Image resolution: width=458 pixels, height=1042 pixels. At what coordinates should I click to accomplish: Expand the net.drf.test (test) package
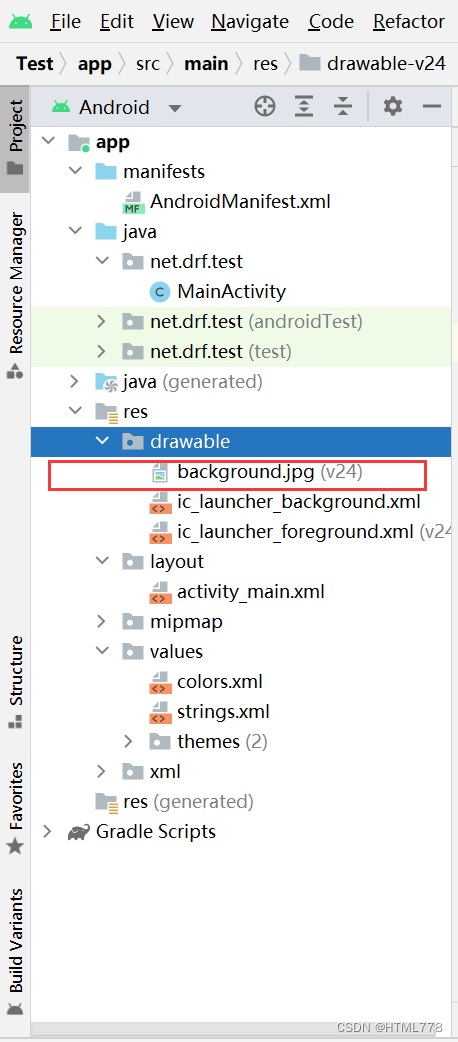pyautogui.click(x=102, y=352)
